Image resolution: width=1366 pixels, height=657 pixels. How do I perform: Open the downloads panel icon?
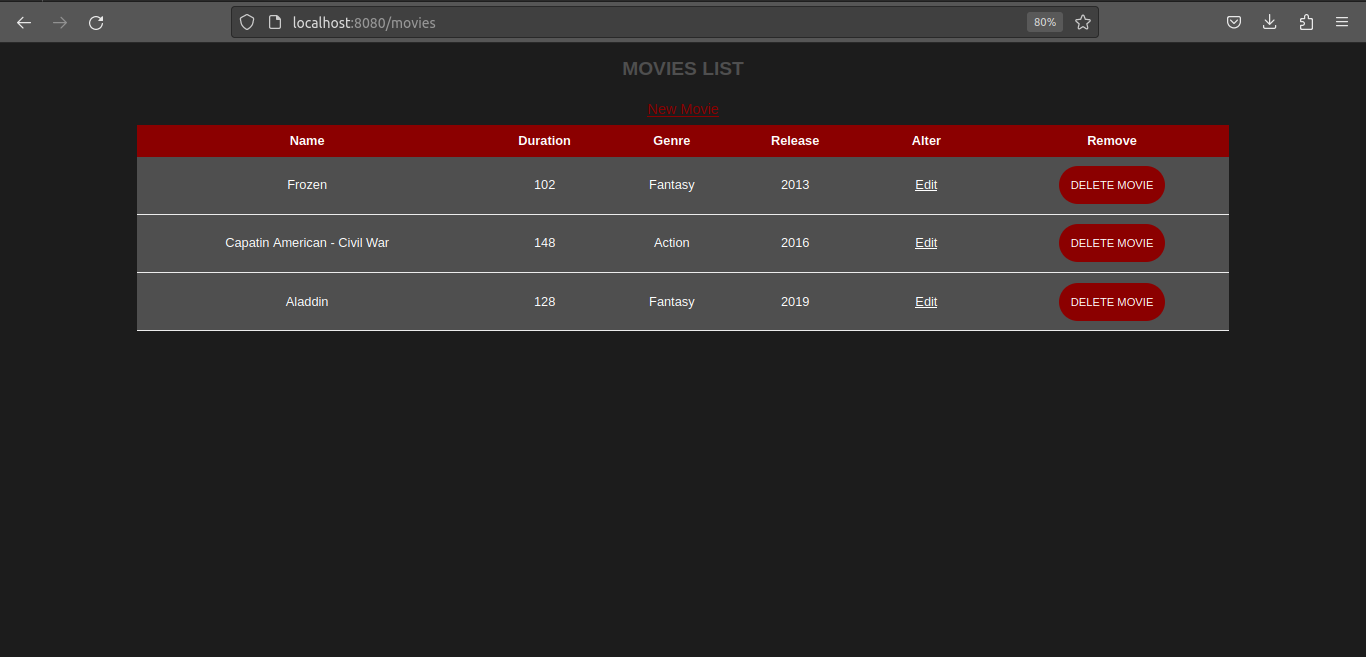click(1270, 22)
